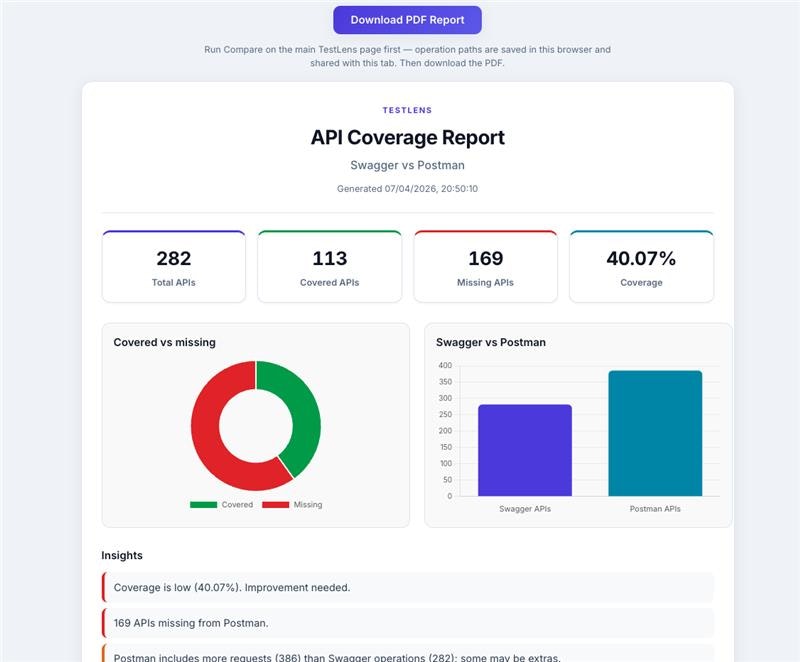Select the TESTLENS brand label
800x662 pixels.
(x=407, y=110)
